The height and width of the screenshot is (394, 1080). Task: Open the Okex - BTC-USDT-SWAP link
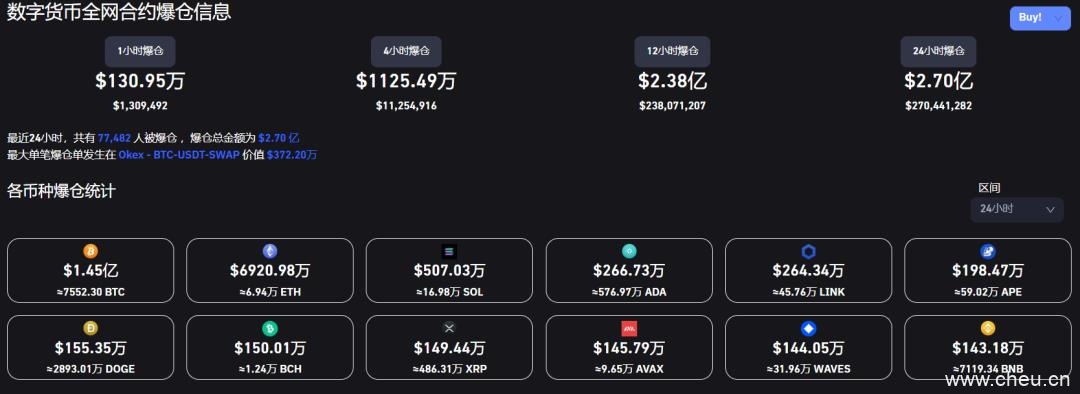[x=179, y=155]
